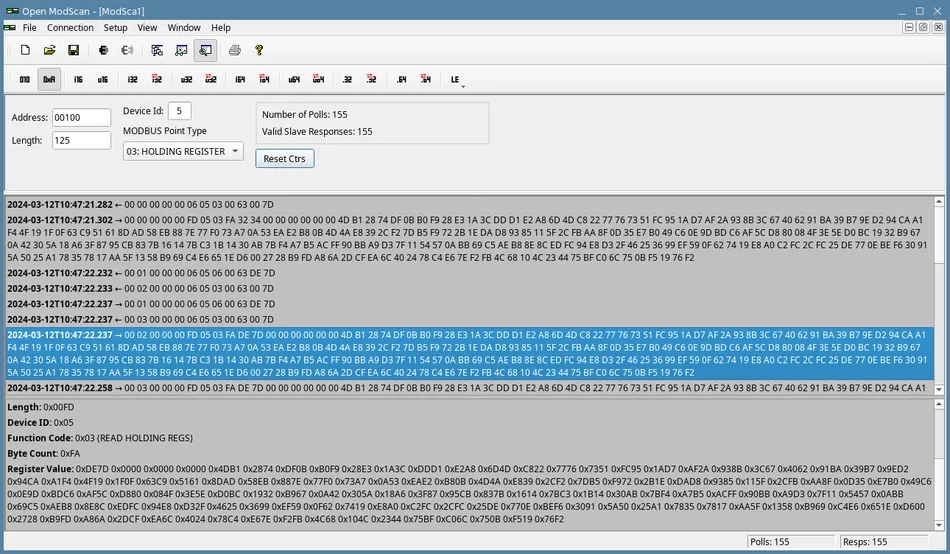Open the Connection menu
Image resolution: width=950 pixels, height=554 pixels.
coord(70,28)
